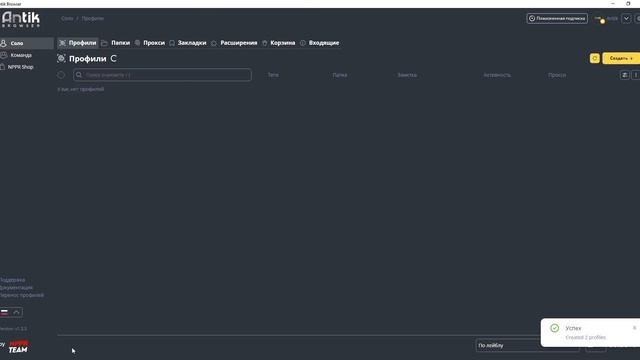Click the fingerprint icon beside Профили heading
This screenshot has width=640, height=360.
(61, 59)
